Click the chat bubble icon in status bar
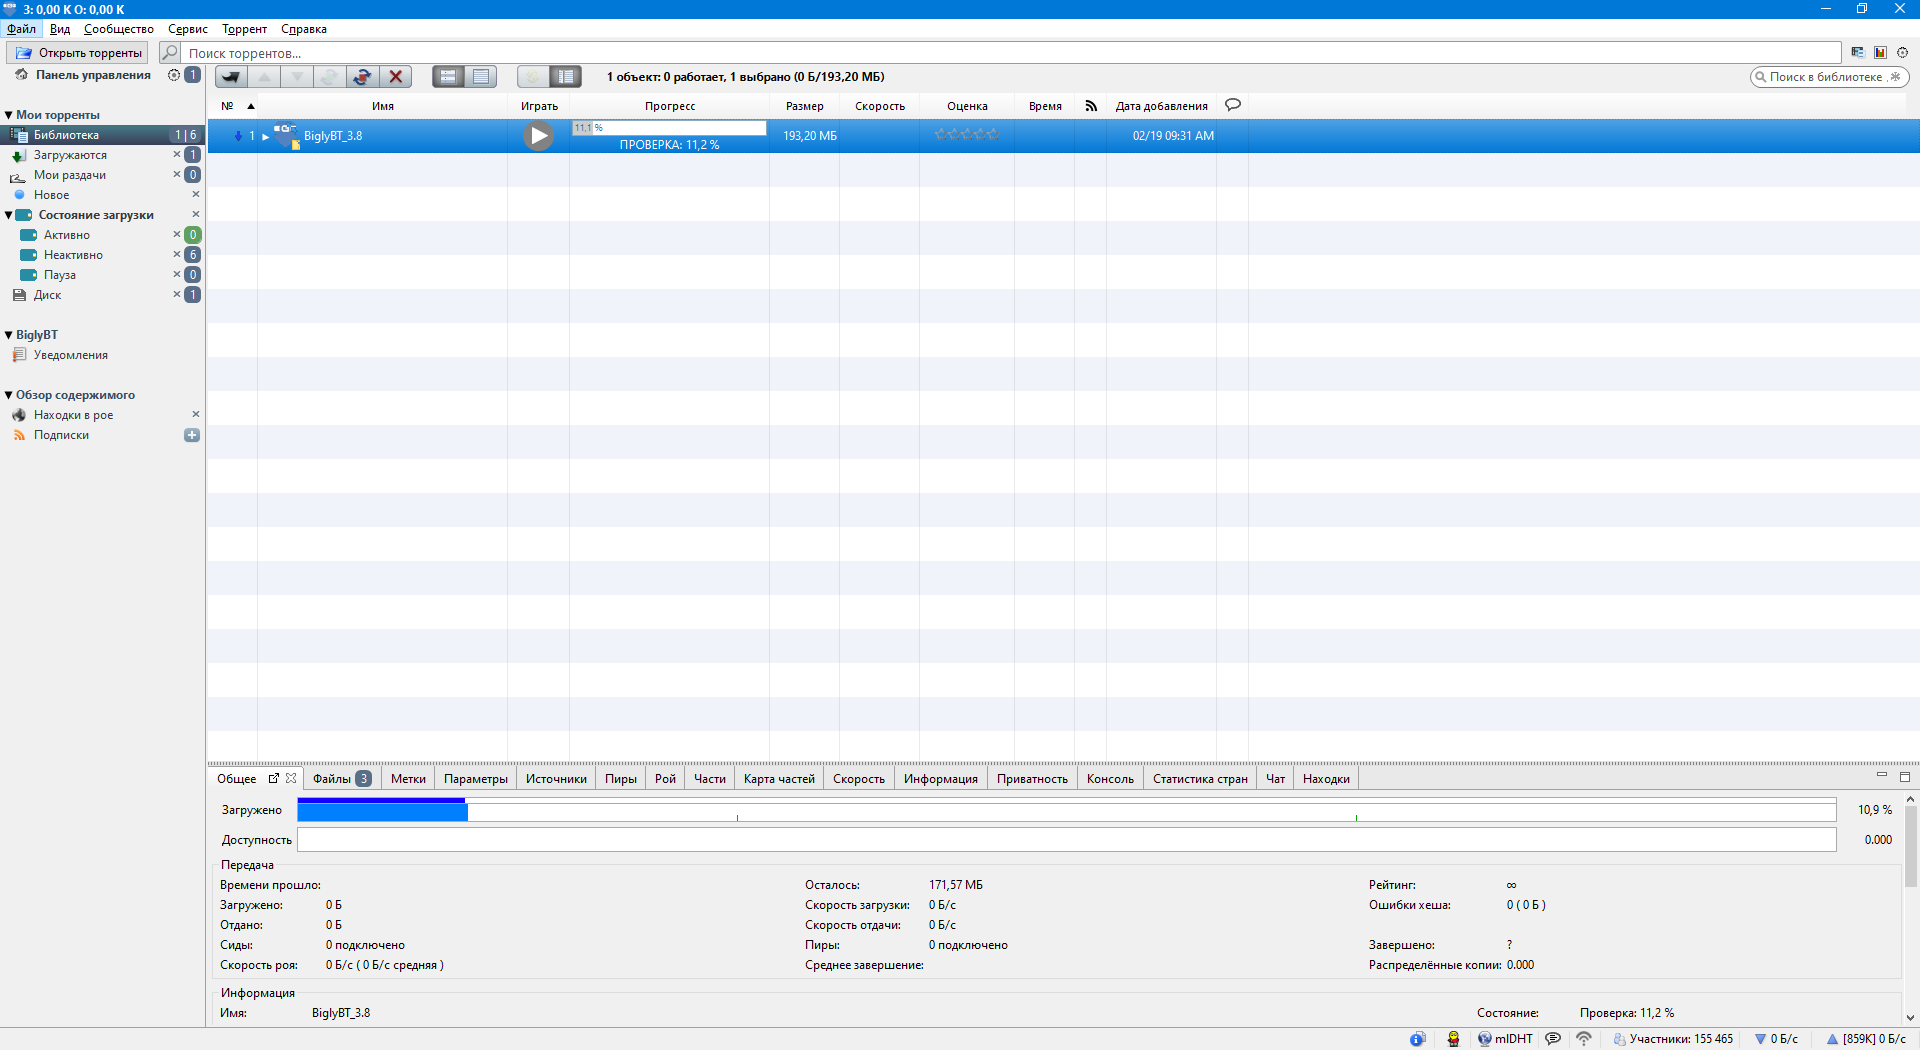The height and width of the screenshot is (1050, 1920). tap(1553, 1039)
